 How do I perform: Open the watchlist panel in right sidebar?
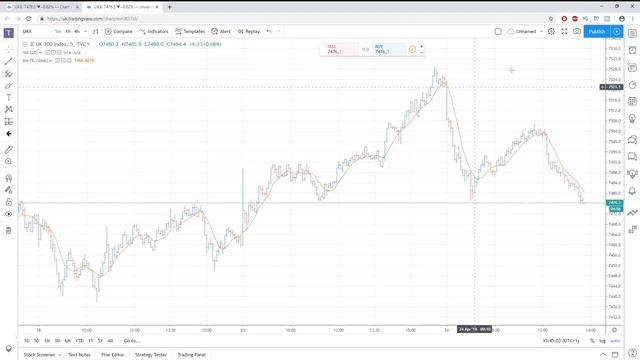pos(632,33)
